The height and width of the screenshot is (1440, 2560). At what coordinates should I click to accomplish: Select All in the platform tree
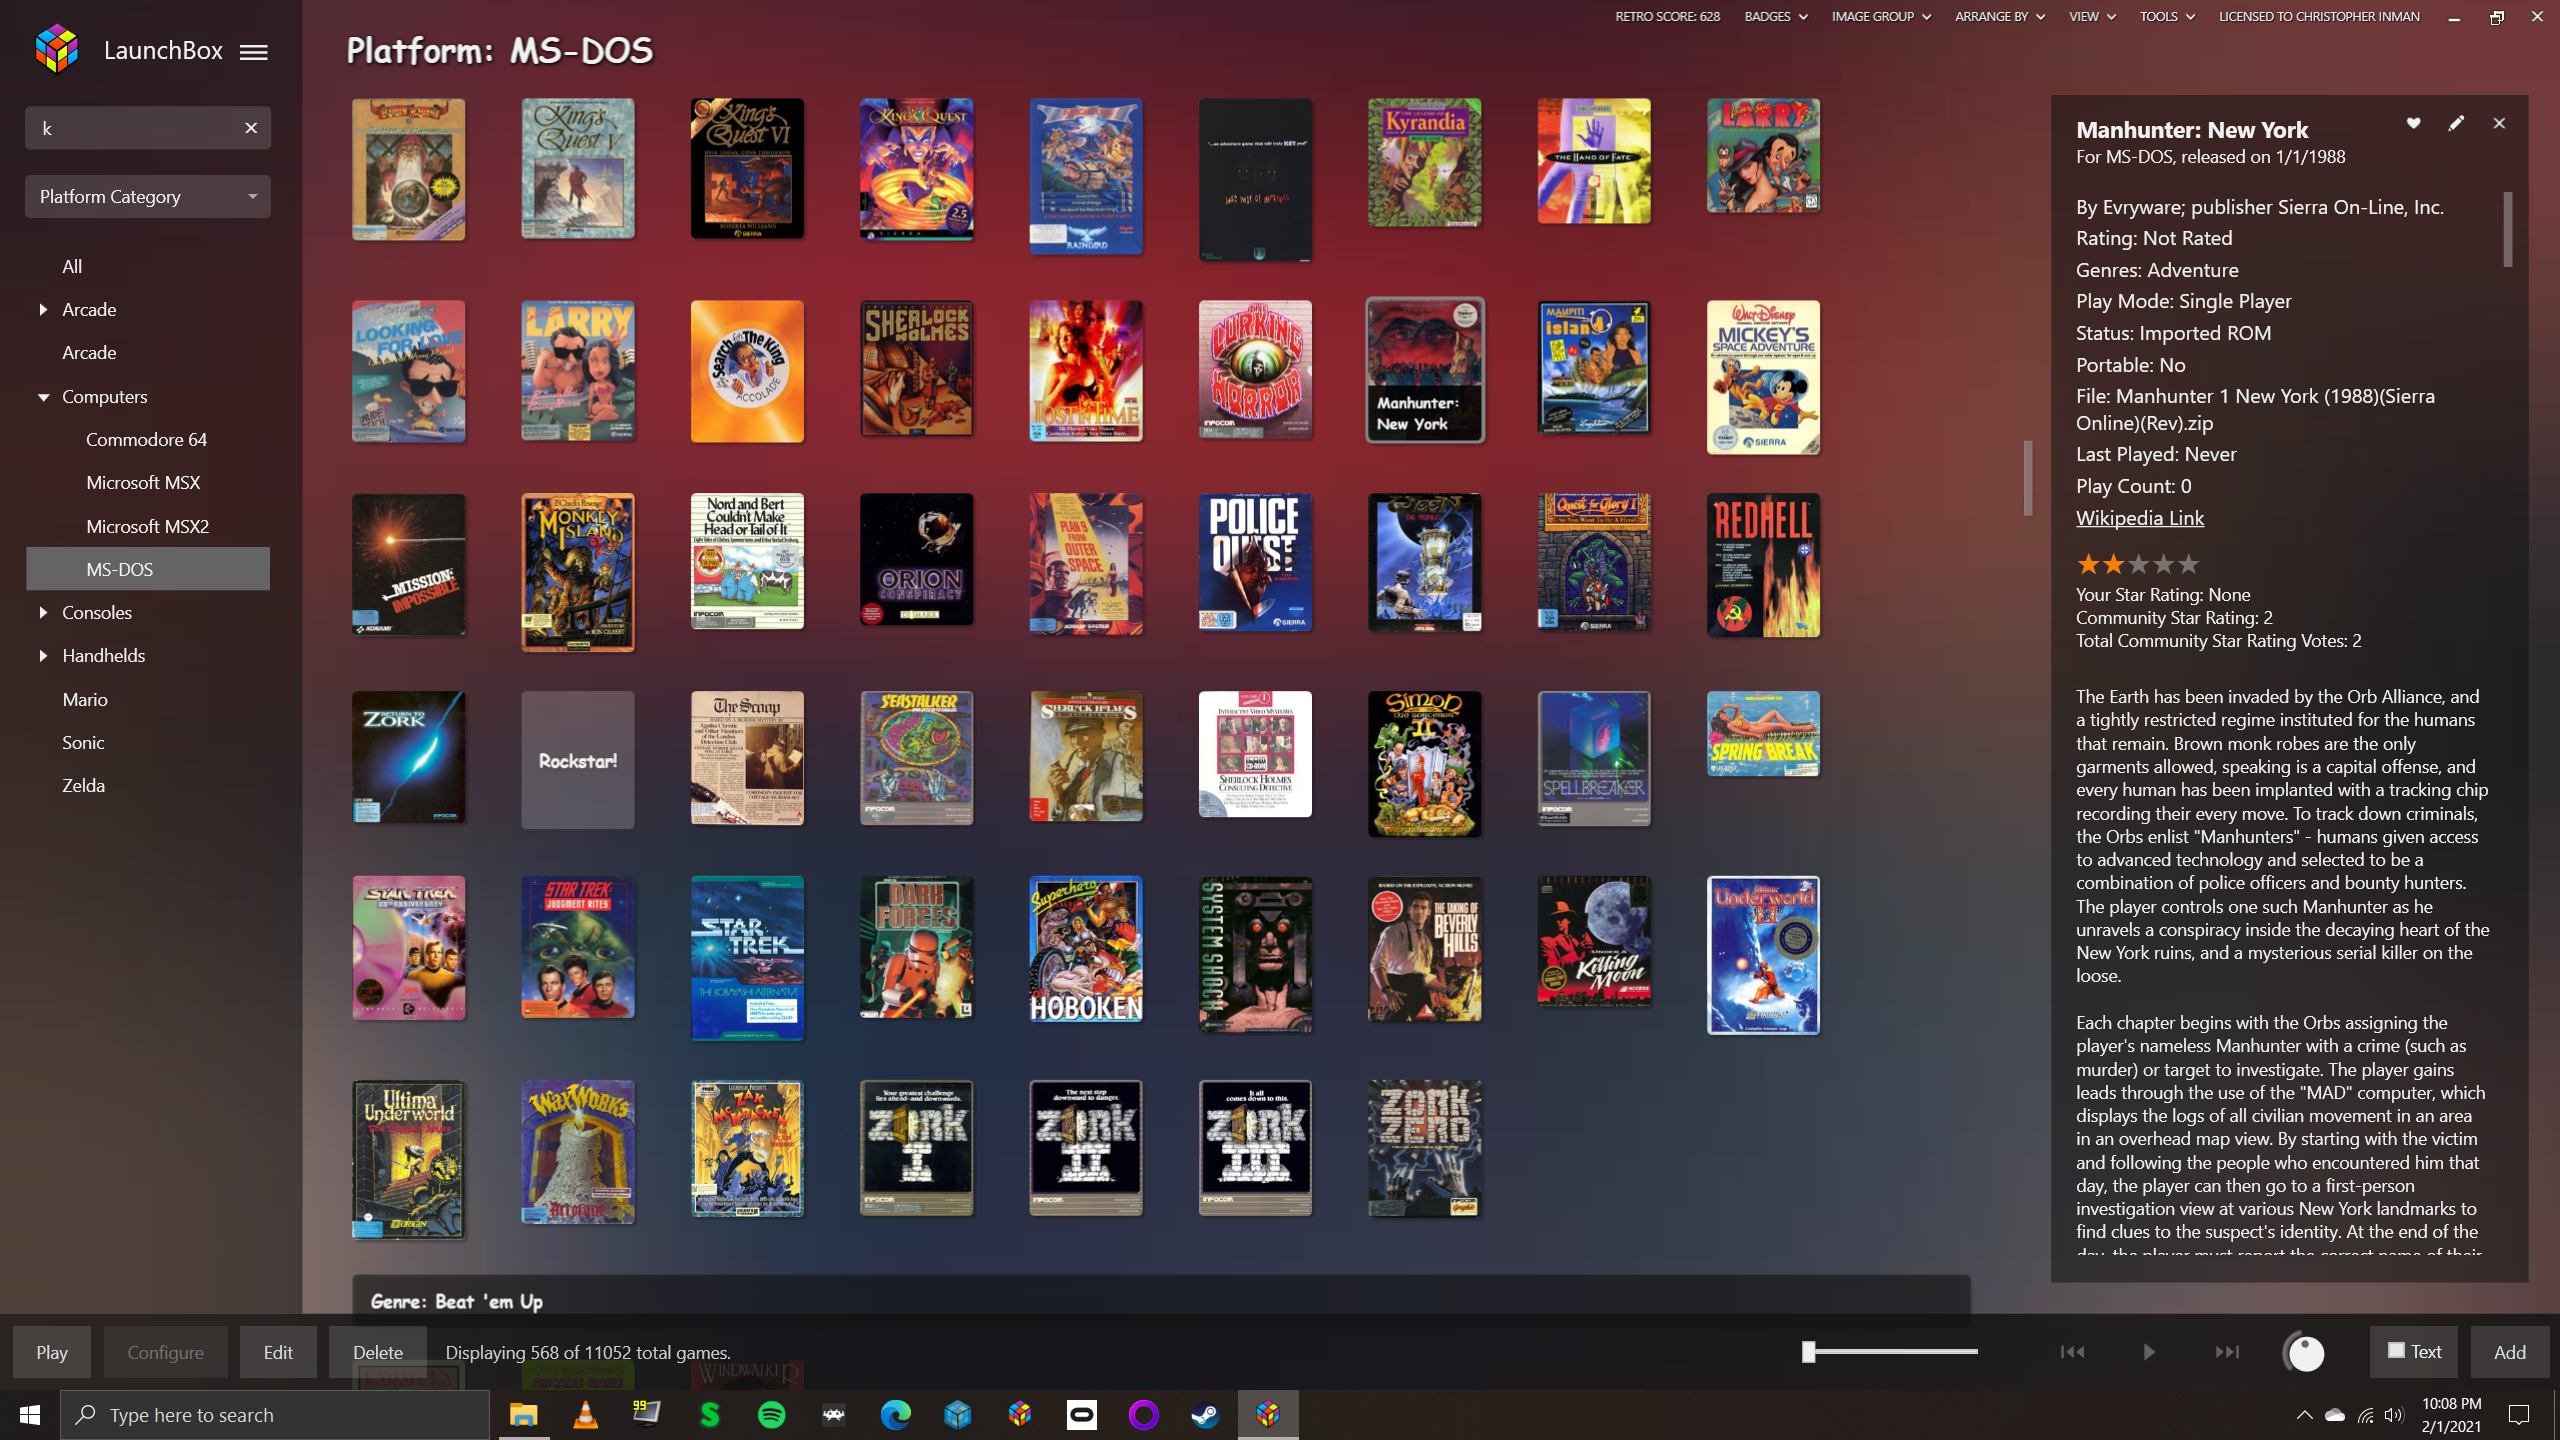72,267
